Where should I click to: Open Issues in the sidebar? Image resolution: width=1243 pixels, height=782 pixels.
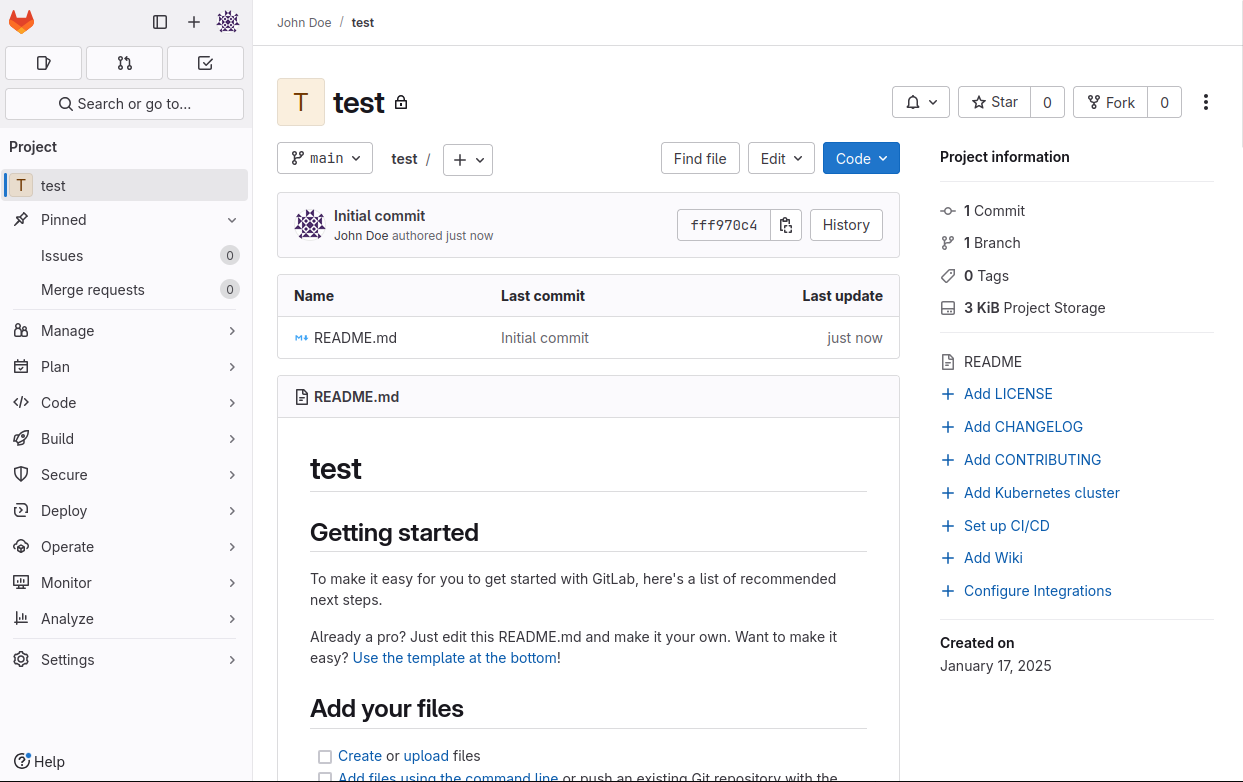coord(125,256)
